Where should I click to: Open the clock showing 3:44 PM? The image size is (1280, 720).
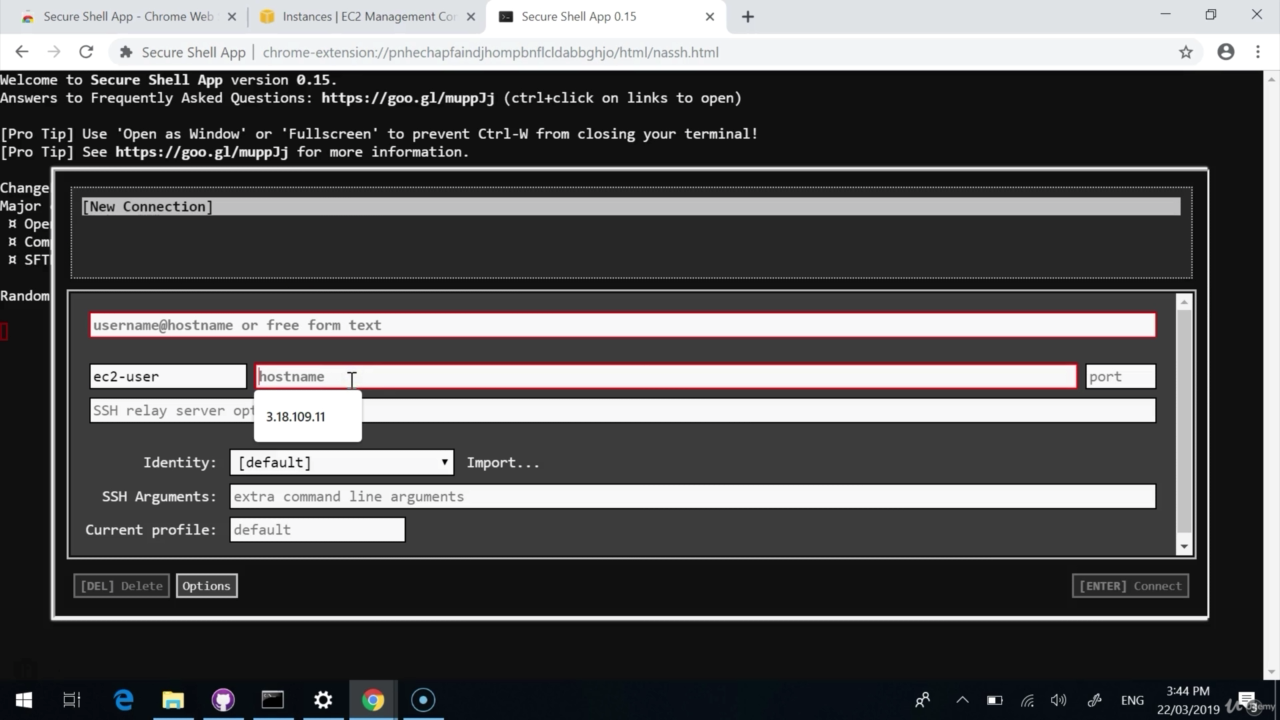click(x=1188, y=700)
